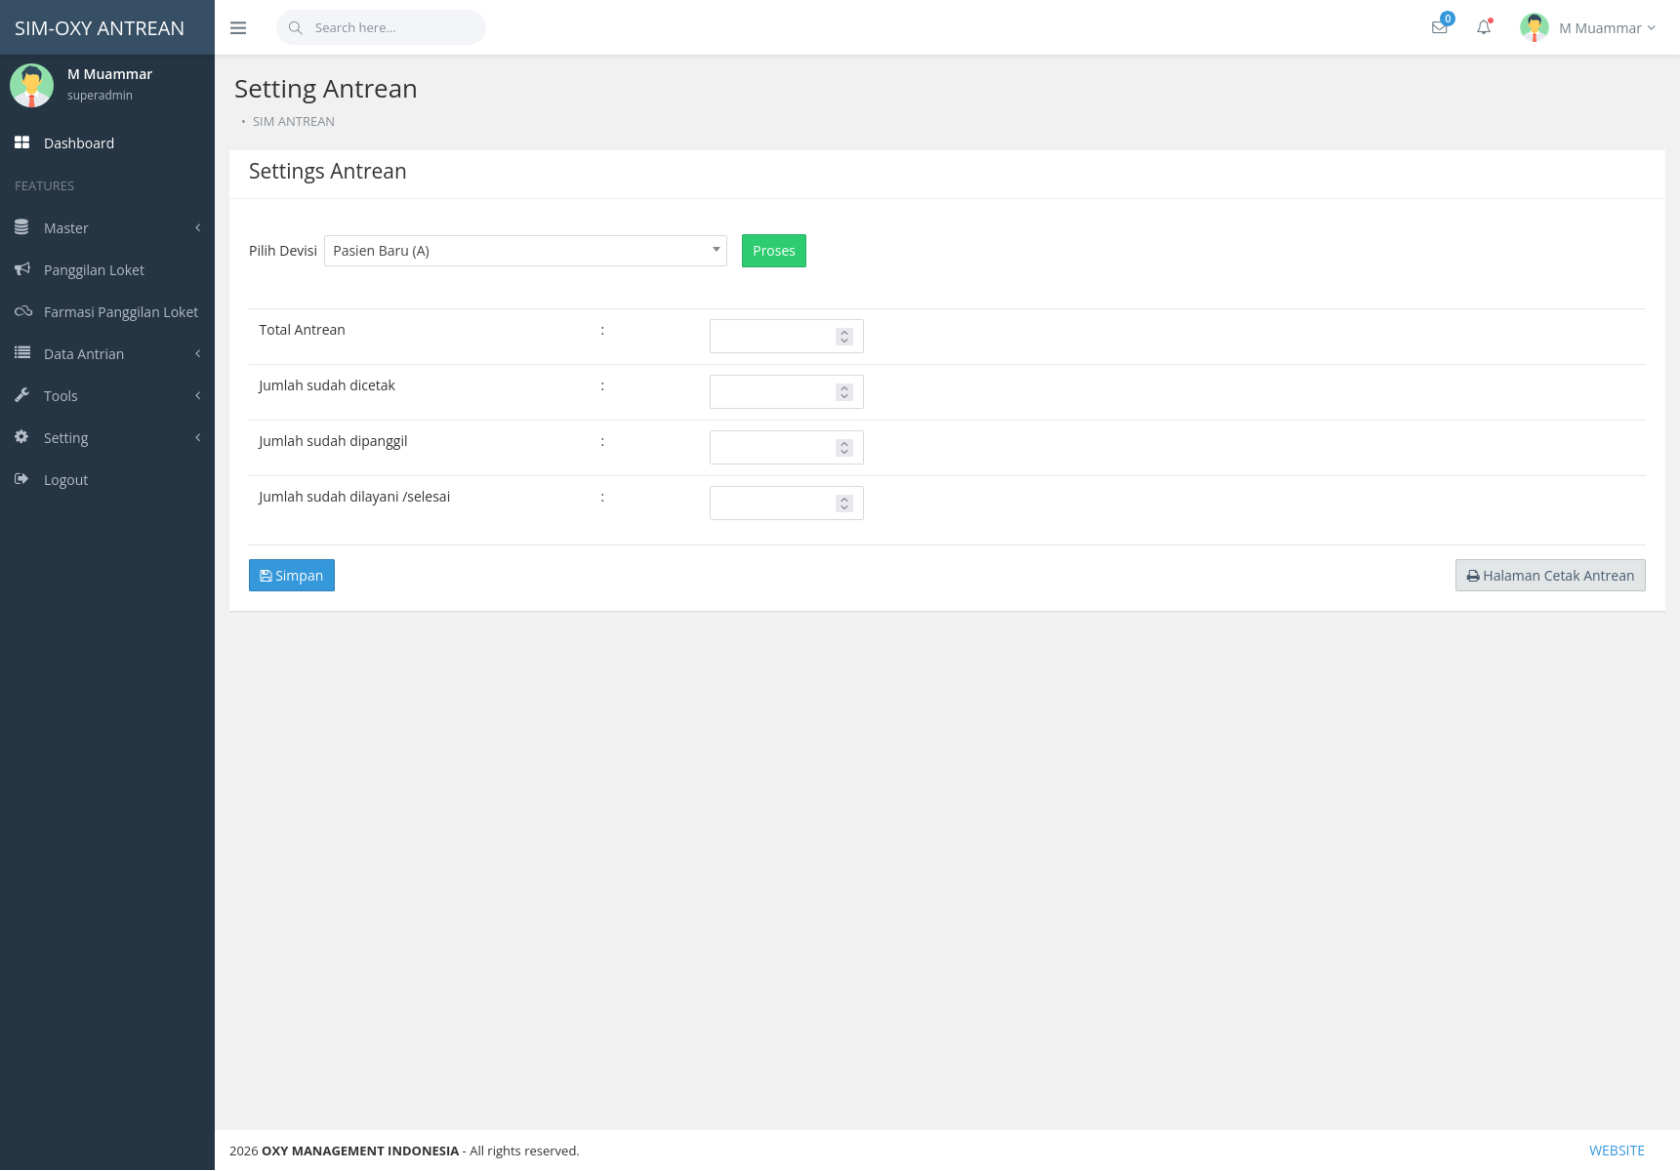Open the Pilih Devisi dropdown
The height and width of the screenshot is (1171, 1680).
(525, 251)
